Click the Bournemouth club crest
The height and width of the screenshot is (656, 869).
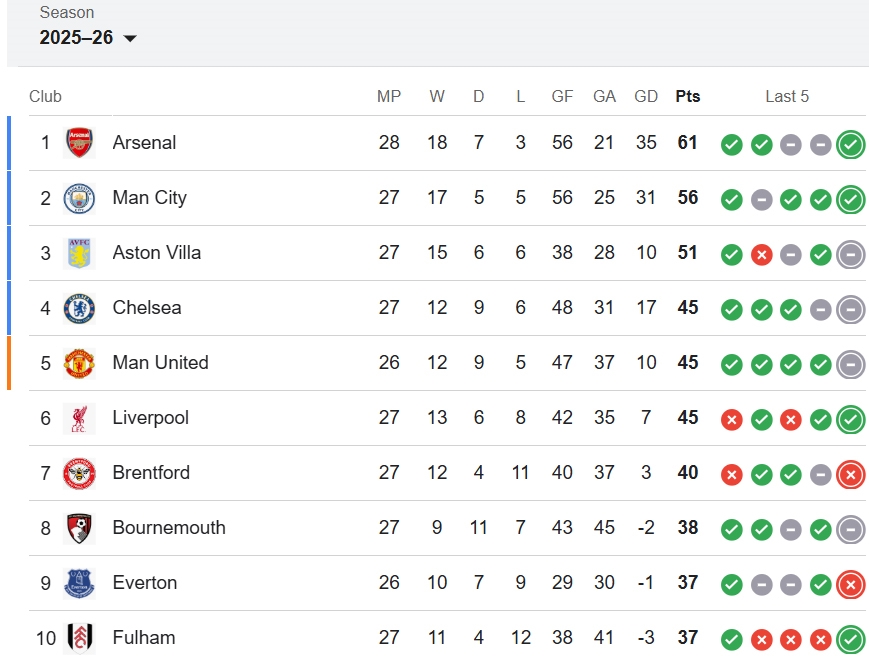79,528
